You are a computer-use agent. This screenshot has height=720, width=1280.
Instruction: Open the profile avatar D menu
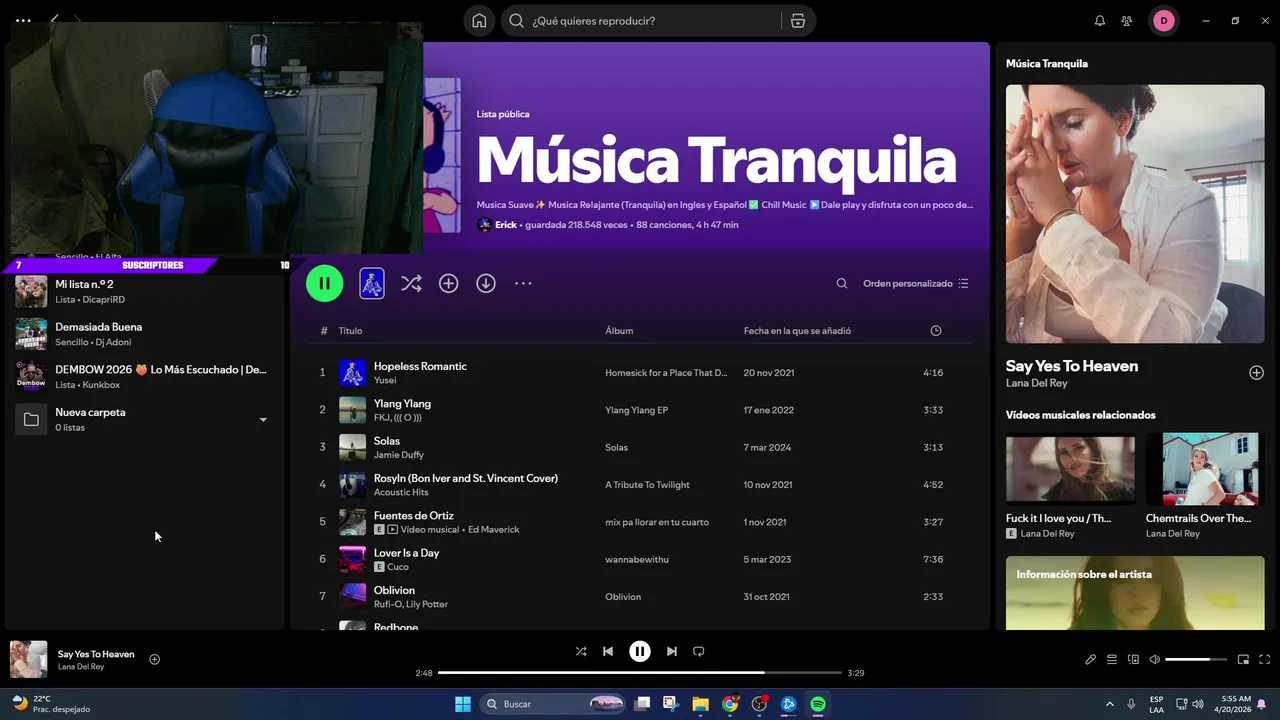pos(1163,21)
